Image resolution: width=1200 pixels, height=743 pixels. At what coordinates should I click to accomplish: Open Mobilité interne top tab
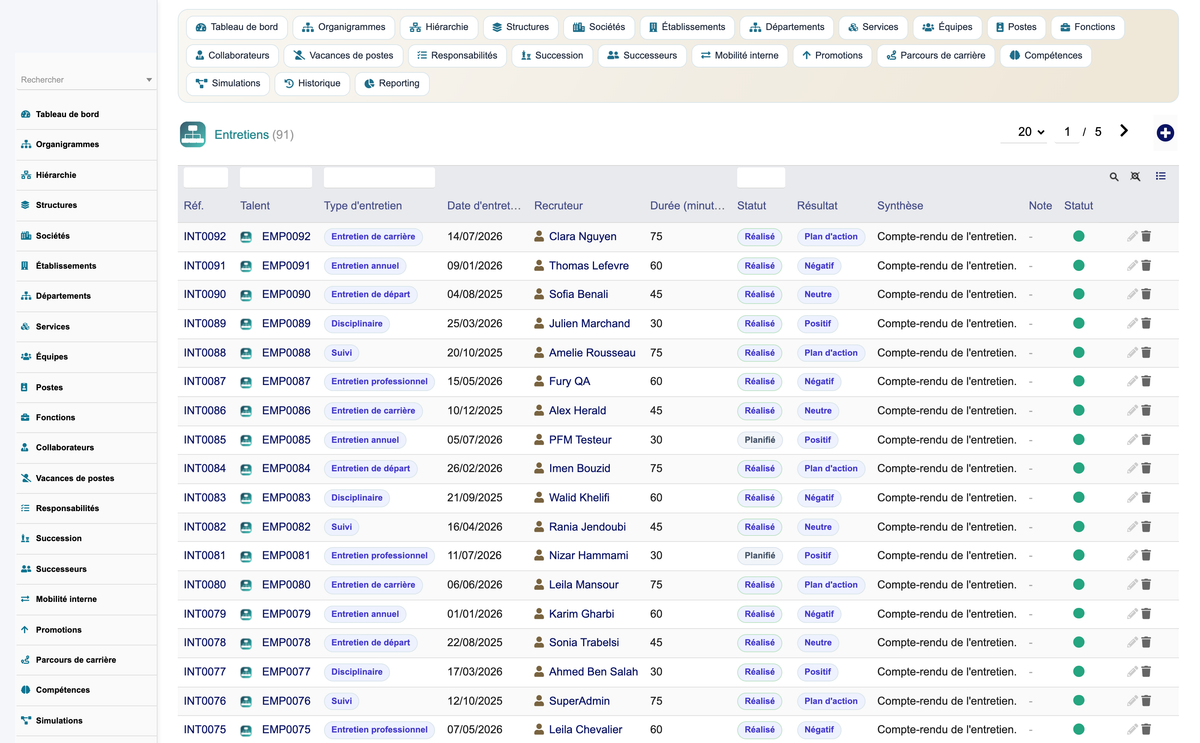[x=740, y=56]
